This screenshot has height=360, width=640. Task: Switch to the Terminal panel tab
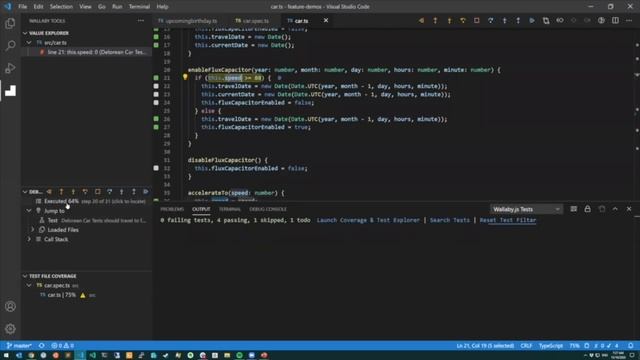click(230, 209)
